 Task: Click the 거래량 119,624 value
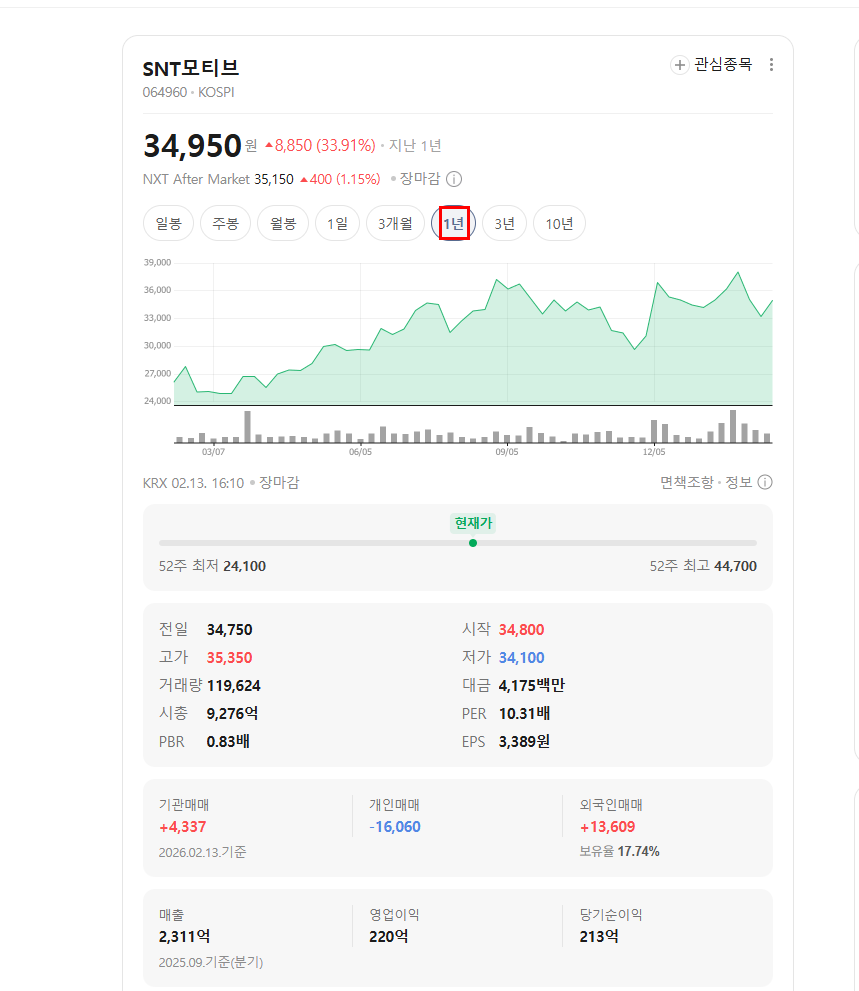[x=234, y=686]
